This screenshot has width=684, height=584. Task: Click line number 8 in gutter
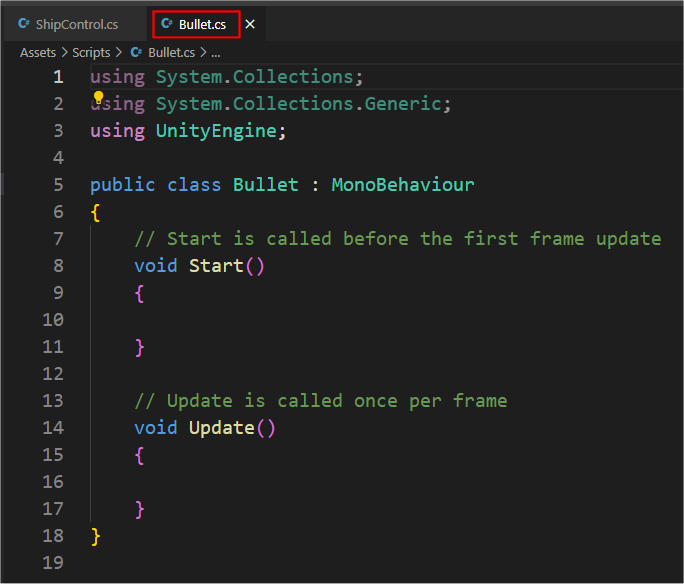(x=58, y=266)
